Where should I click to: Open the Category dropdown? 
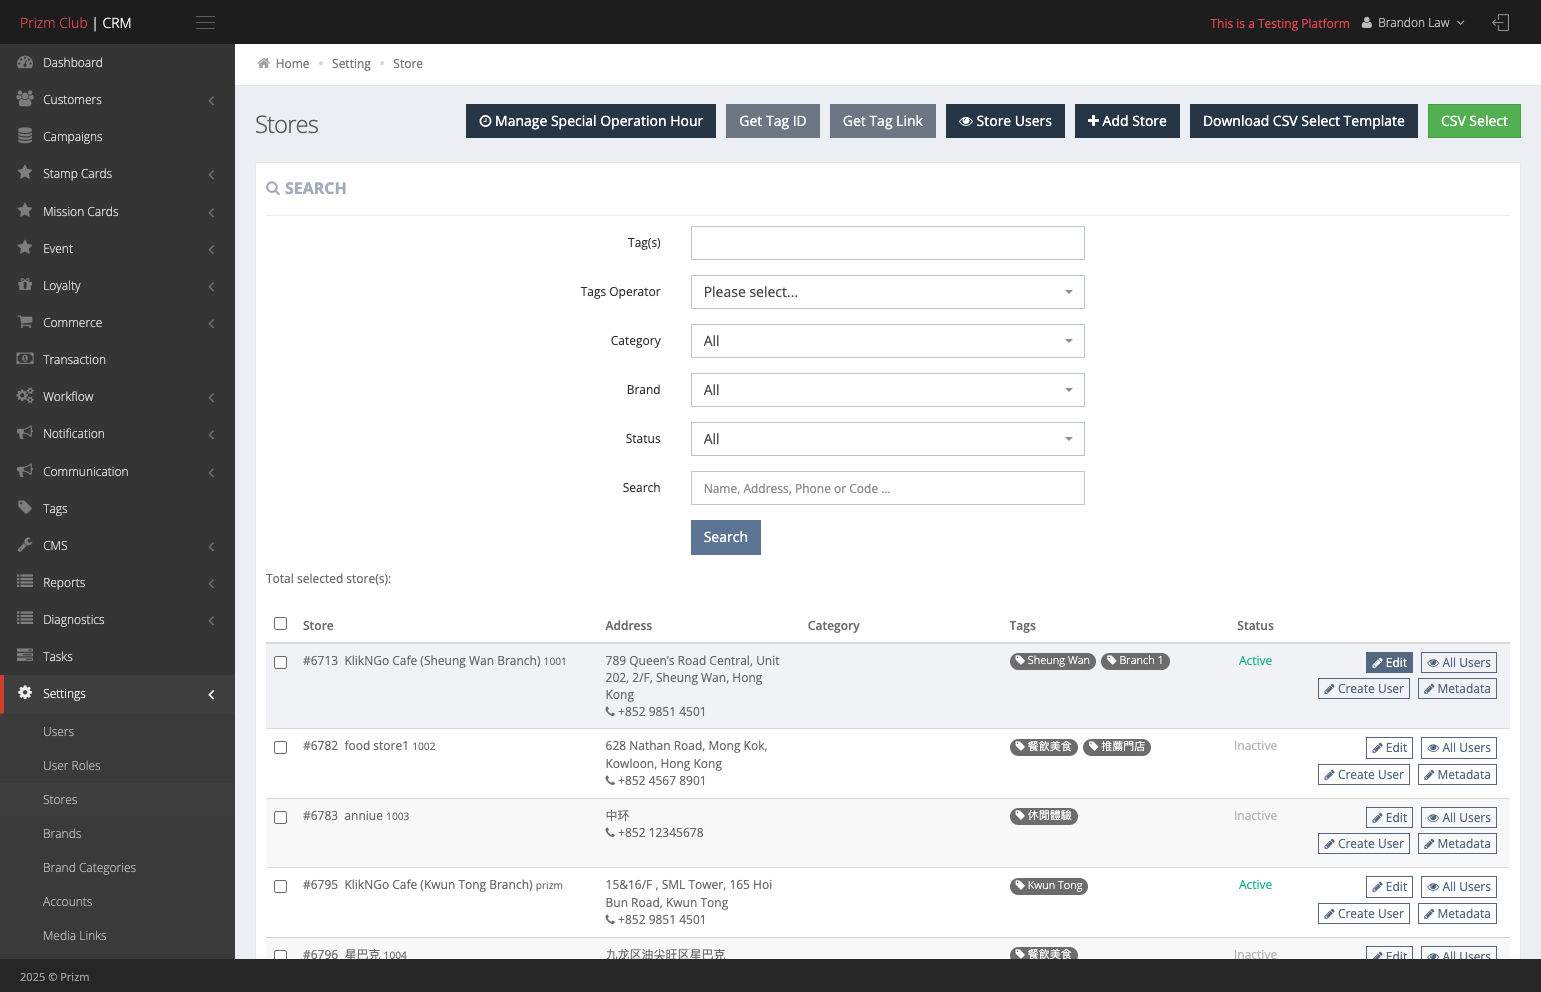[887, 341]
